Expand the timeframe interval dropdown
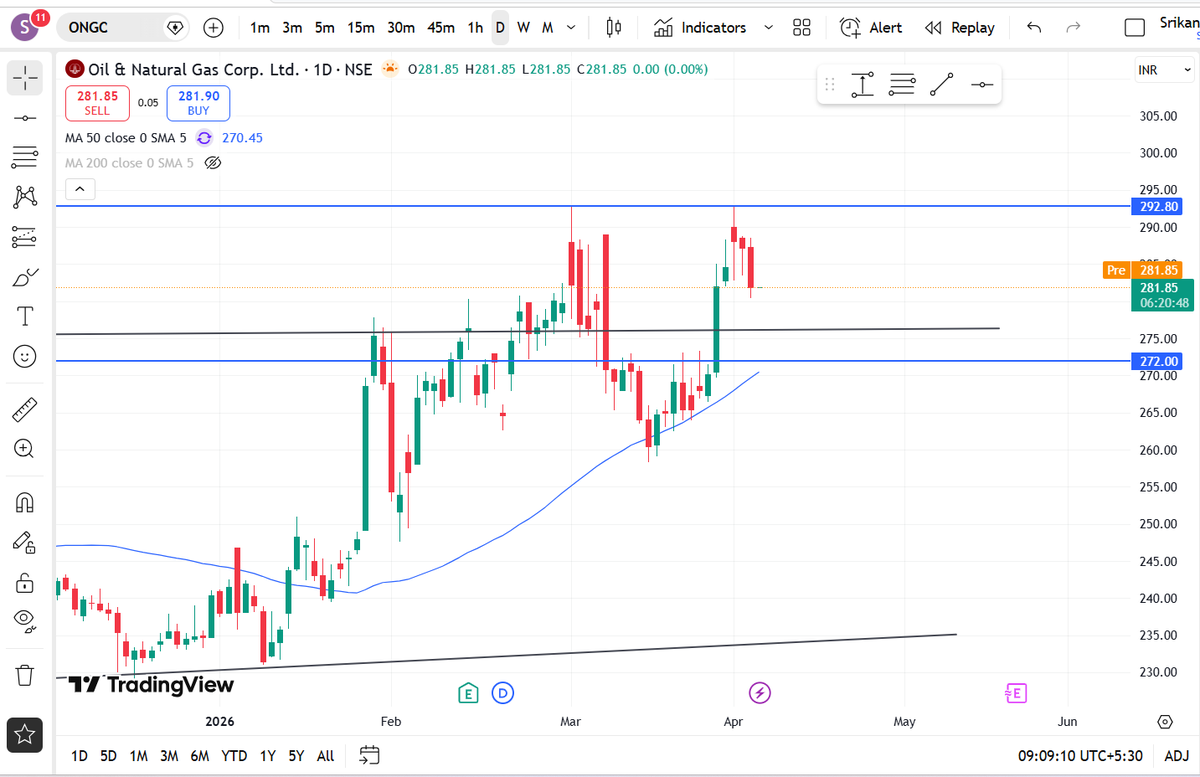This screenshot has width=1200, height=777. (x=571, y=28)
